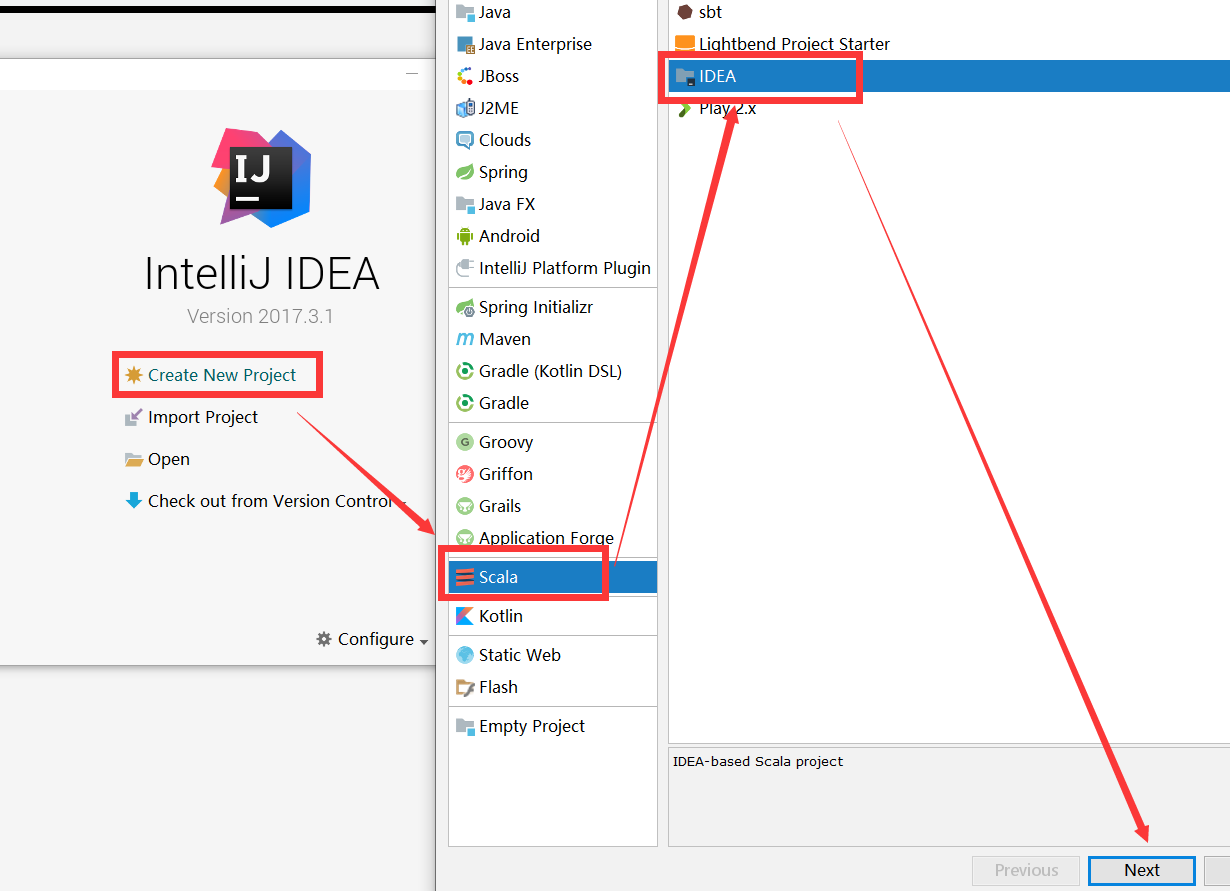The height and width of the screenshot is (891, 1230).
Task: Click the JBoss icon
Action: coord(465,76)
